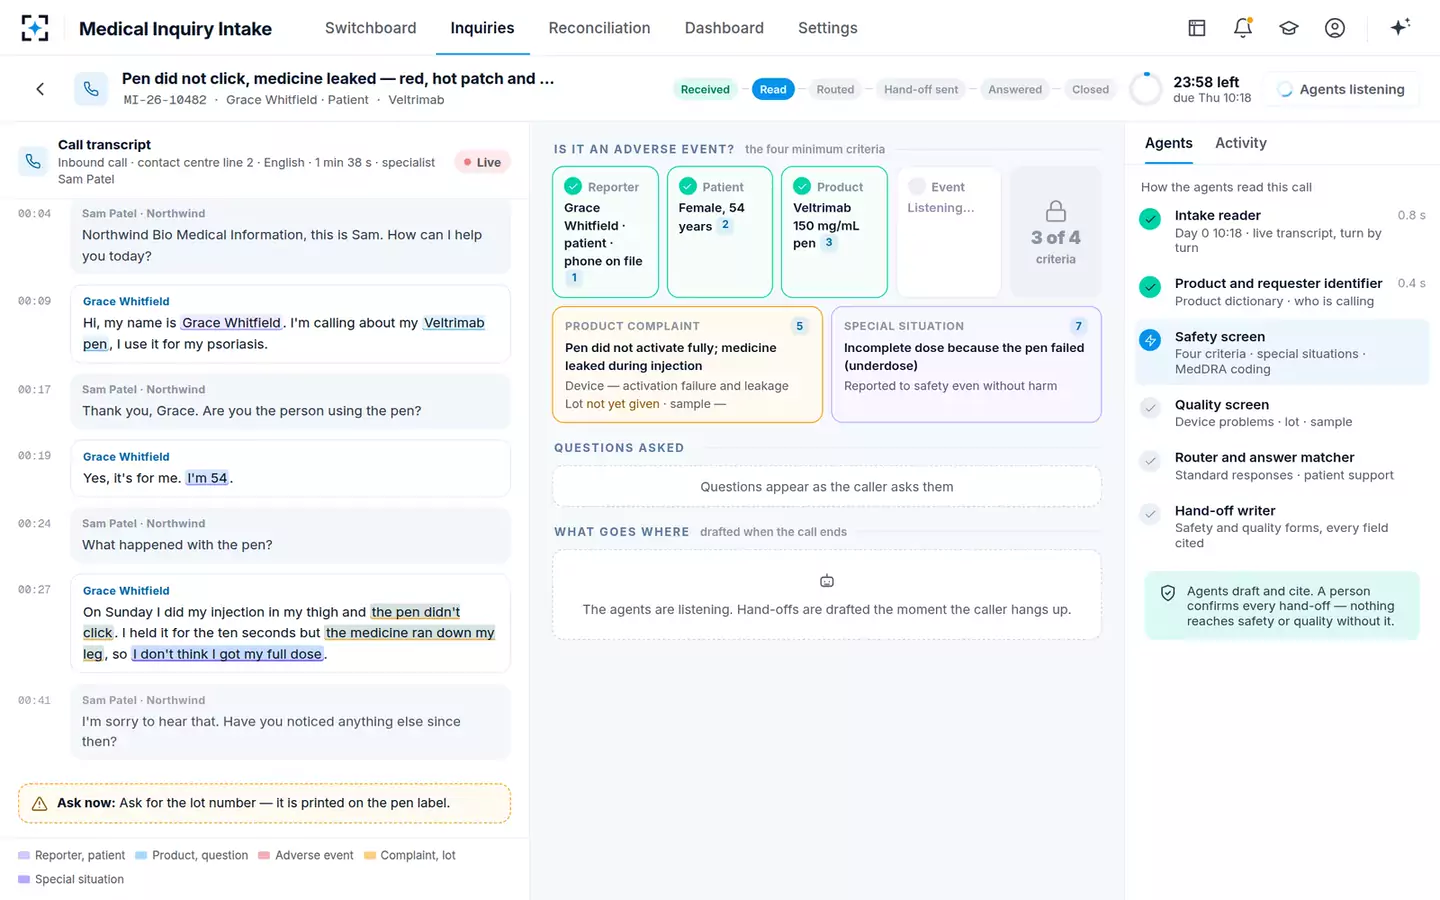Select the Routed stage in progress tracker
Screen dimensions: 1440x900
835,89
